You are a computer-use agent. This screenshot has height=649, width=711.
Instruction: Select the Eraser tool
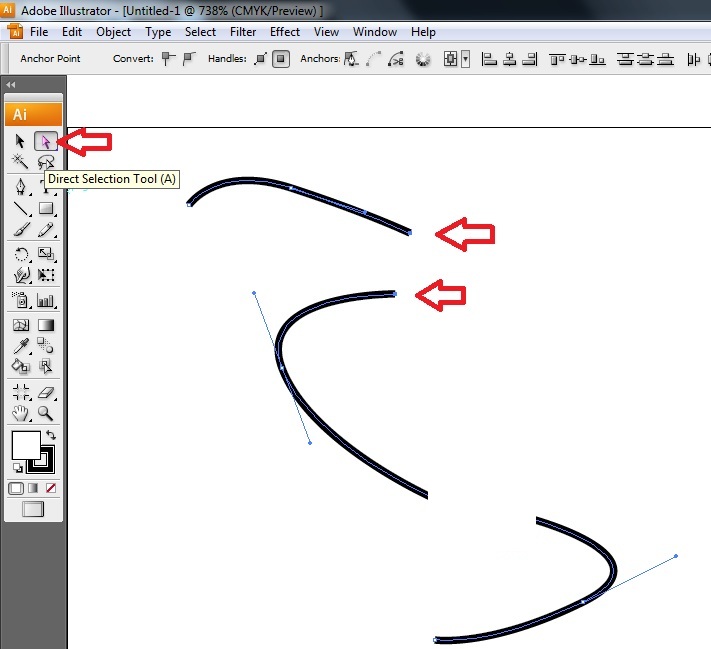(x=46, y=392)
